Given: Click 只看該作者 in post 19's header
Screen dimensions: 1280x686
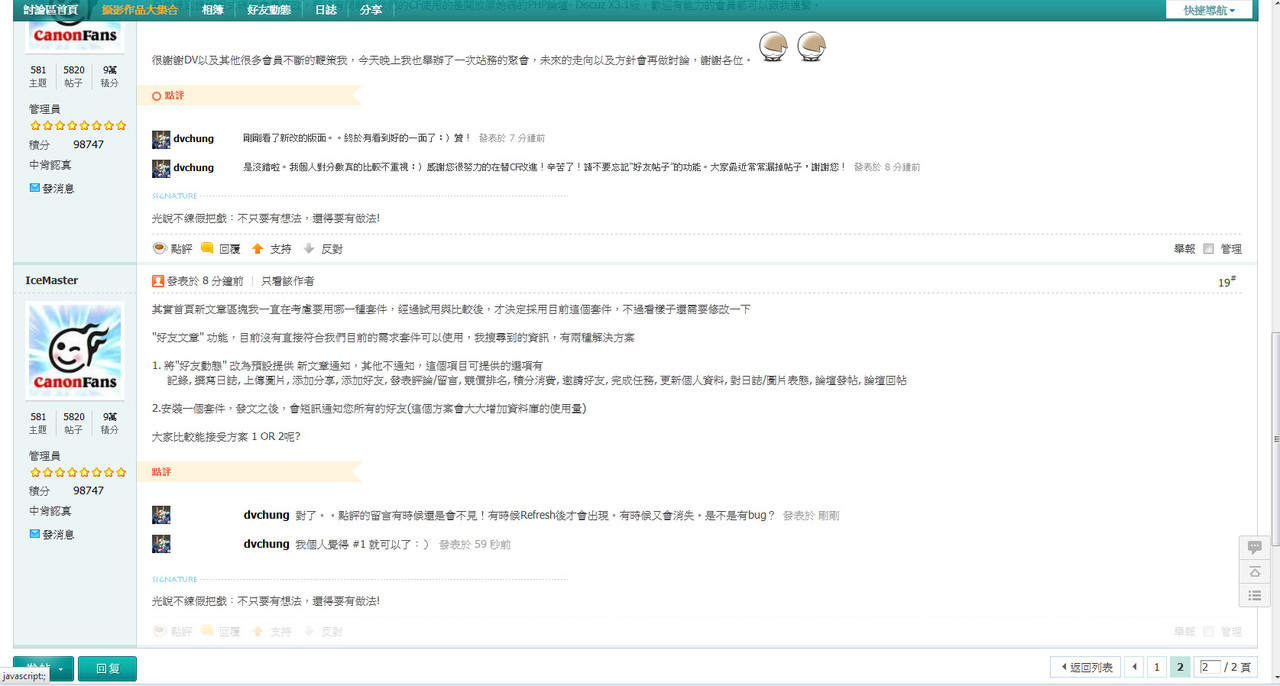Looking at the screenshot, I should (x=288, y=281).
